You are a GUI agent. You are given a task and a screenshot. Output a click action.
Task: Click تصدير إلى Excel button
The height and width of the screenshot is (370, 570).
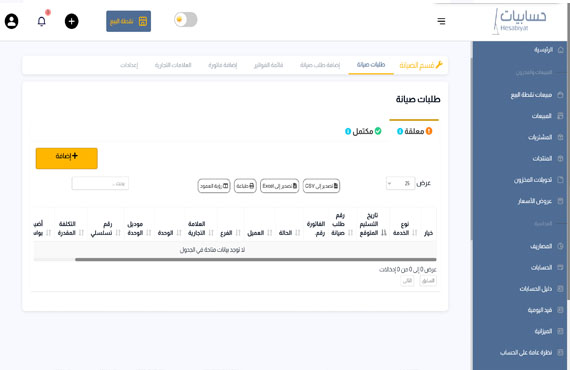(280, 186)
